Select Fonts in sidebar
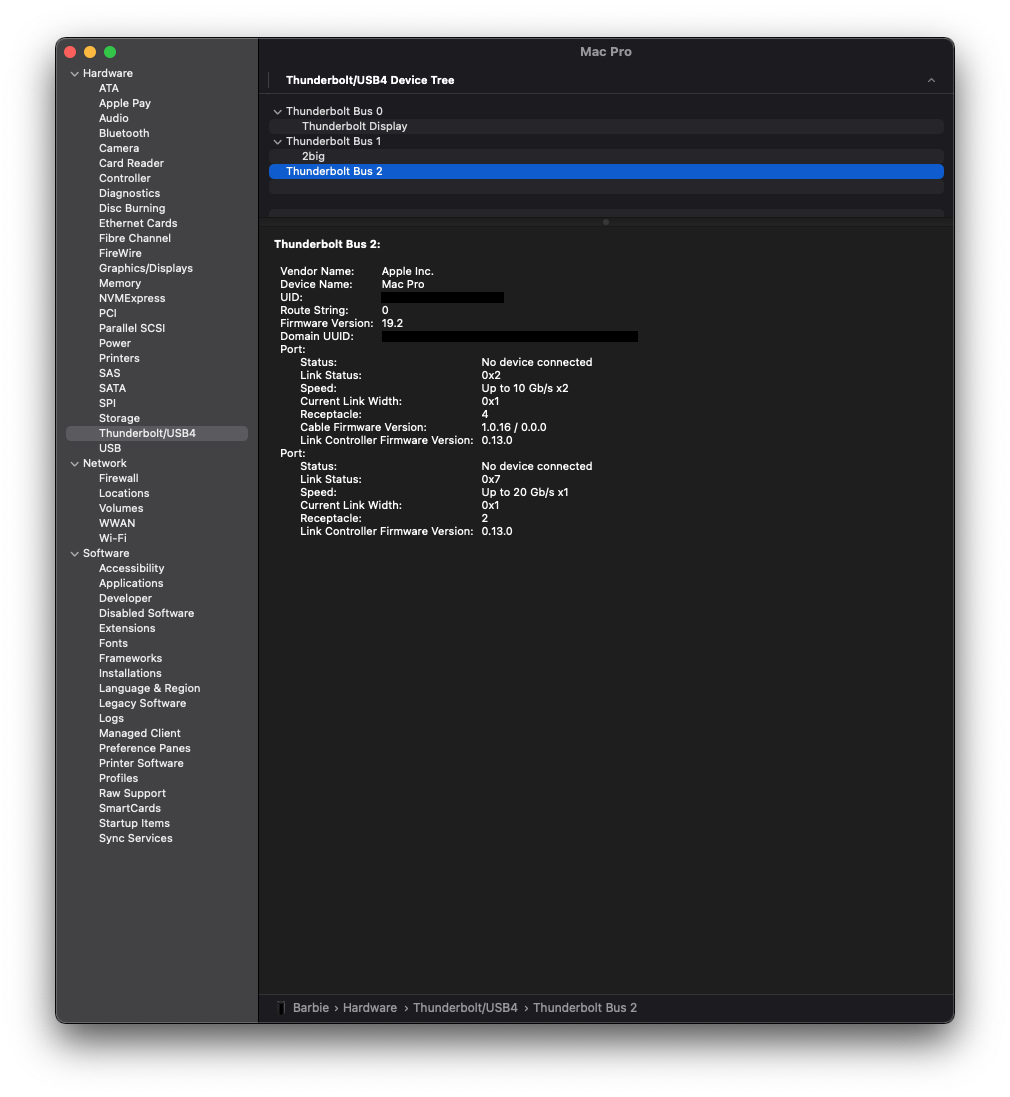Viewport: 1010px width, 1097px height. [x=113, y=644]
